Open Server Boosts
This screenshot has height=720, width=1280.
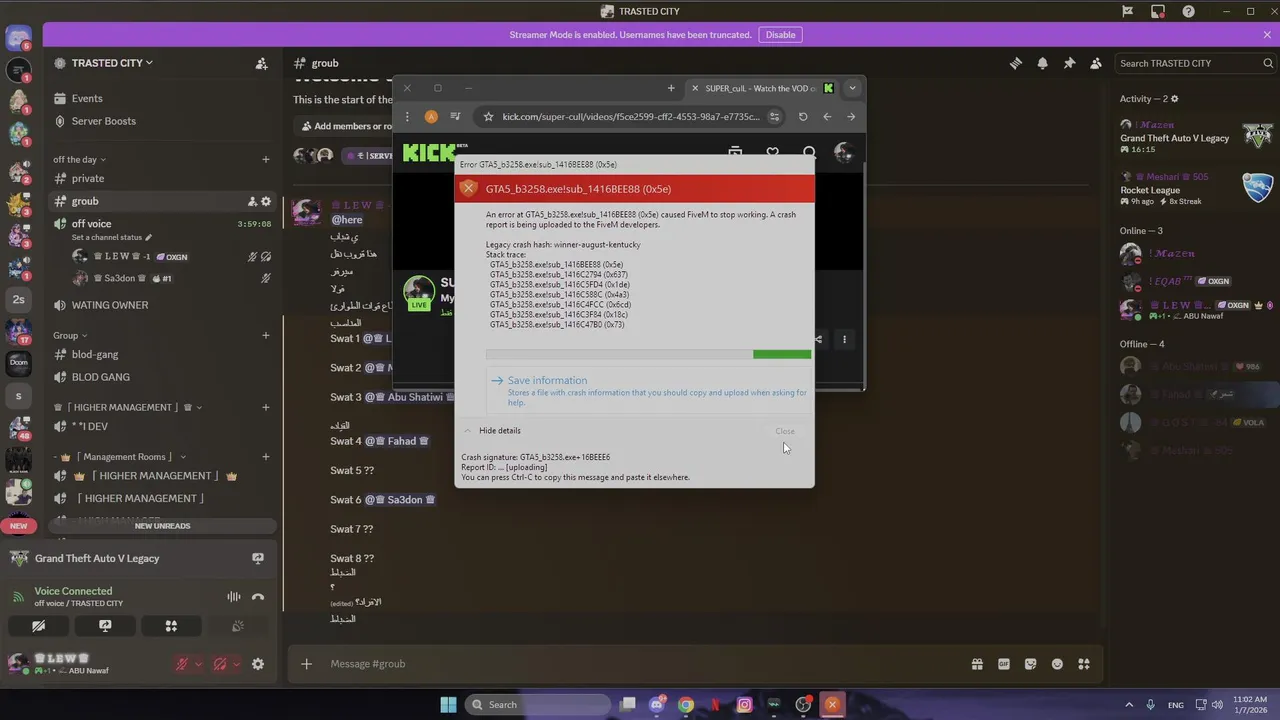coord(162,121)
